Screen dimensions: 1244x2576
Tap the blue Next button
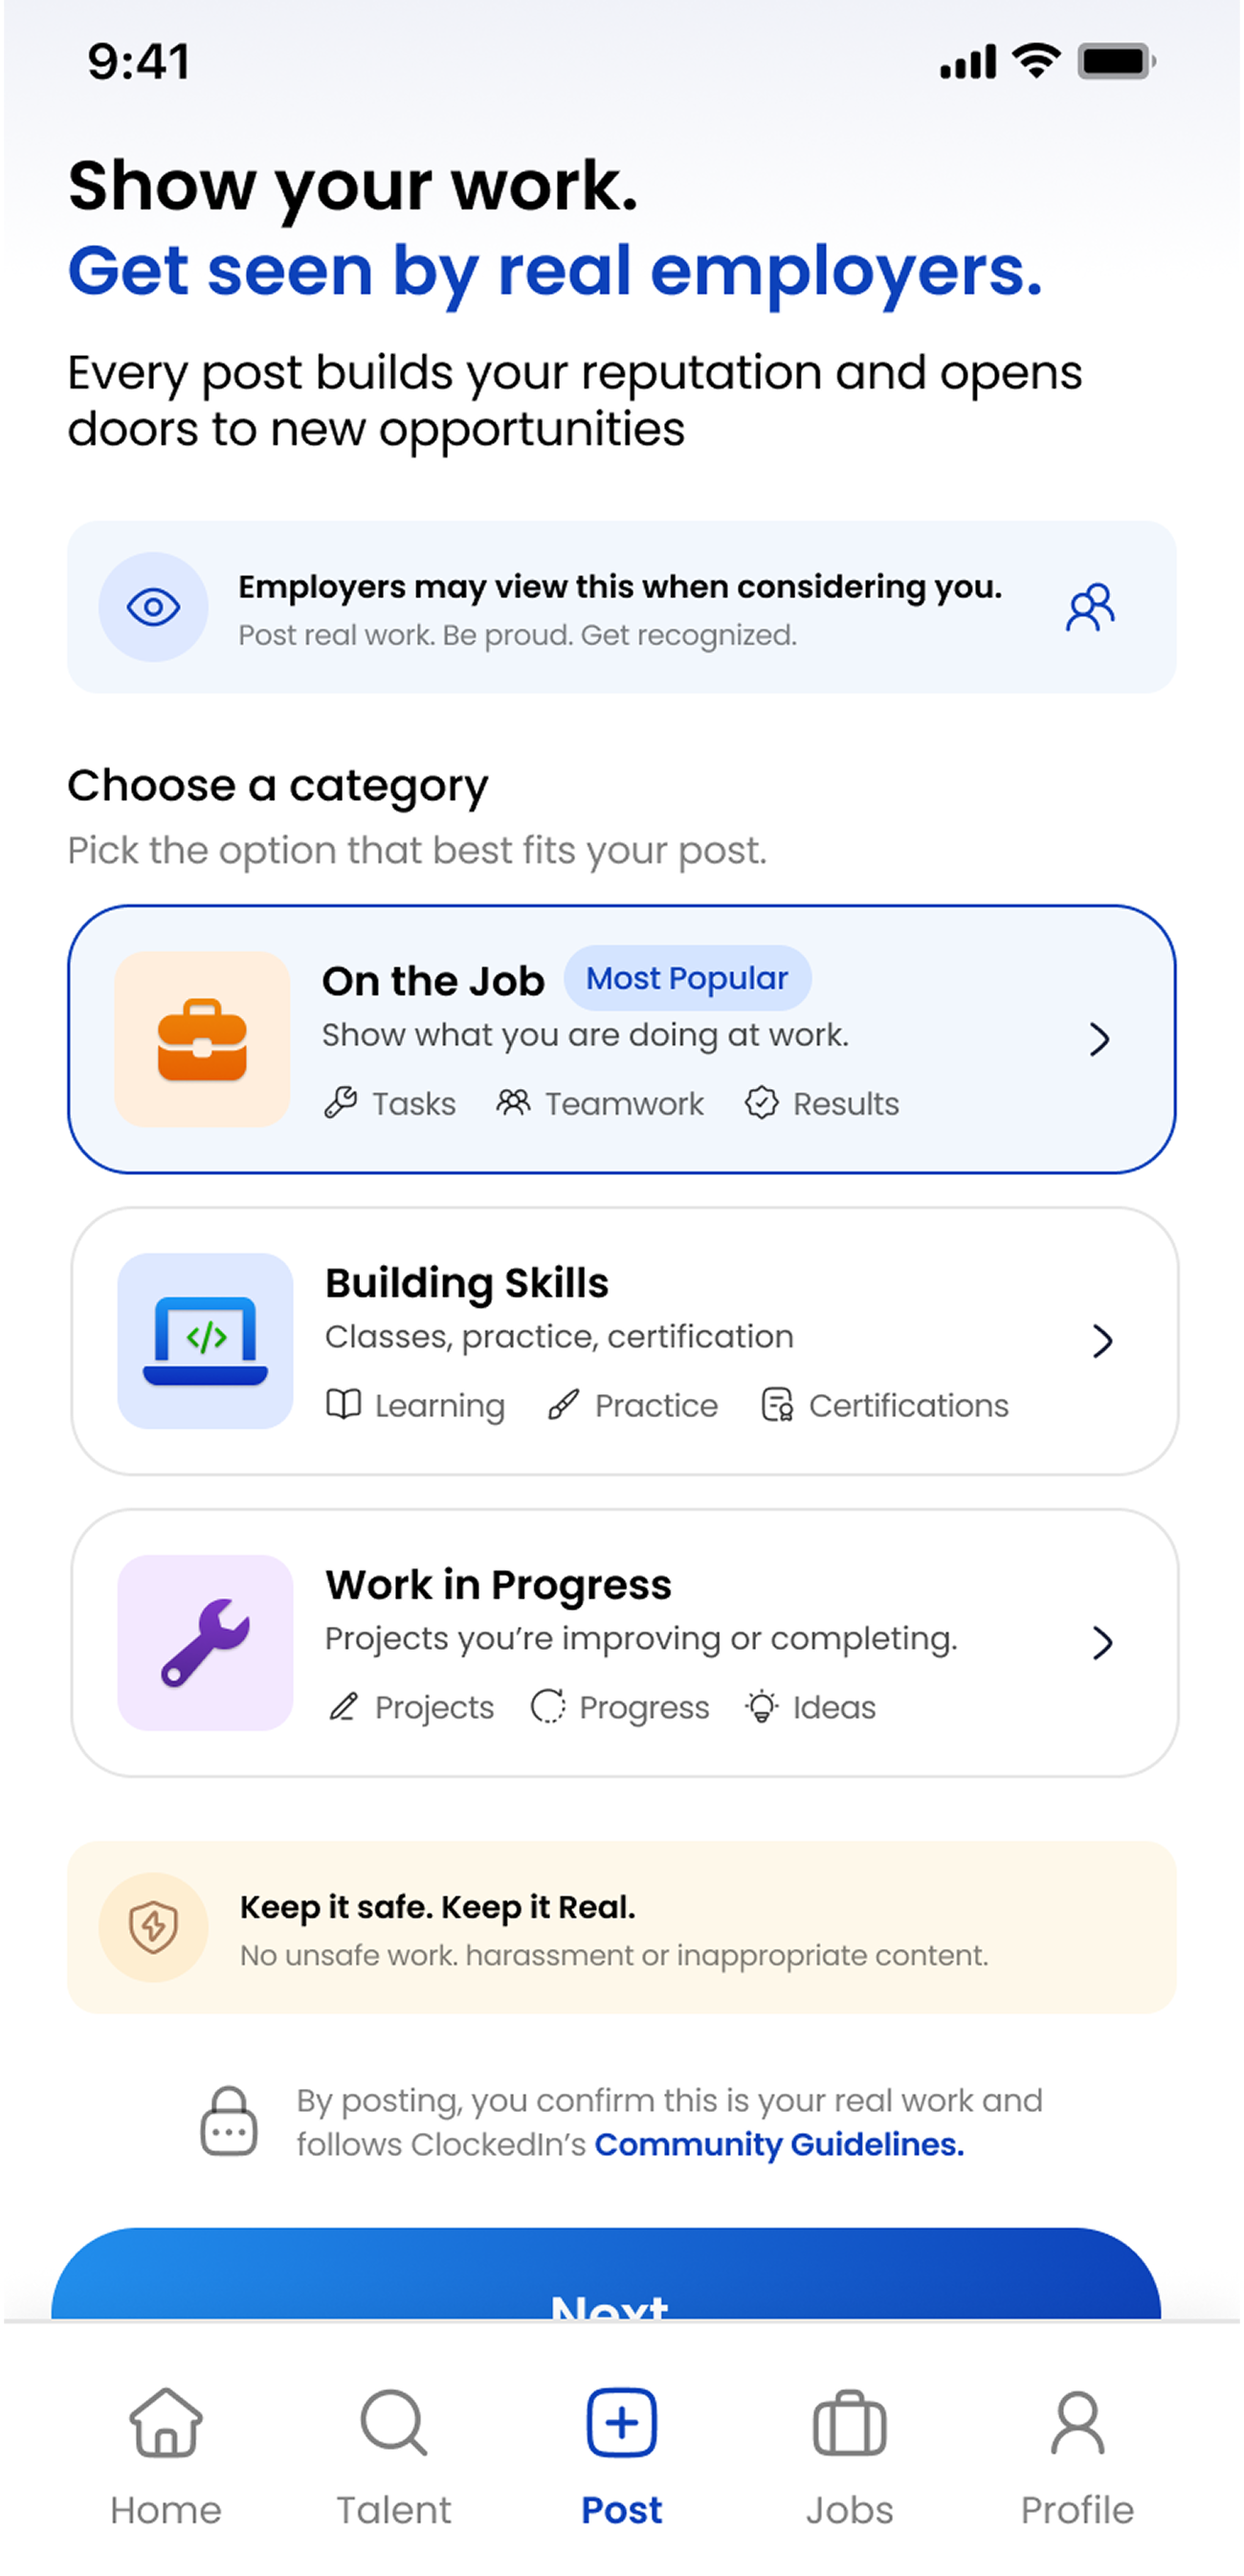click(606, 2274)
